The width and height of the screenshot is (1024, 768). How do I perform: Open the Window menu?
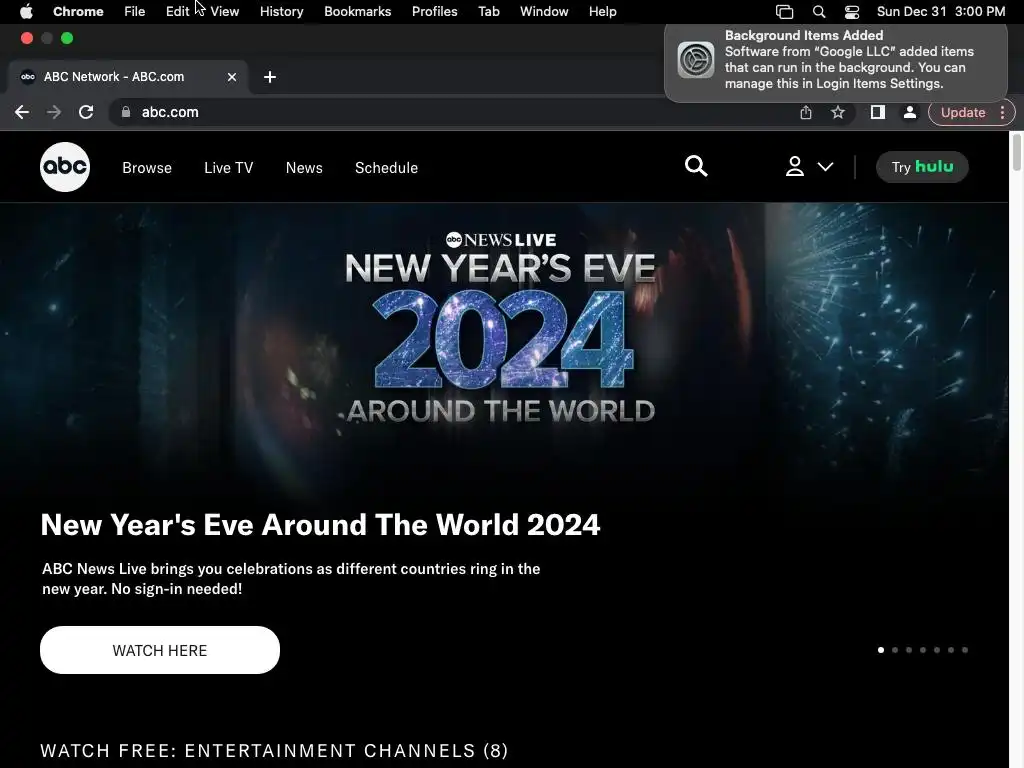click(x=544, y=12)
